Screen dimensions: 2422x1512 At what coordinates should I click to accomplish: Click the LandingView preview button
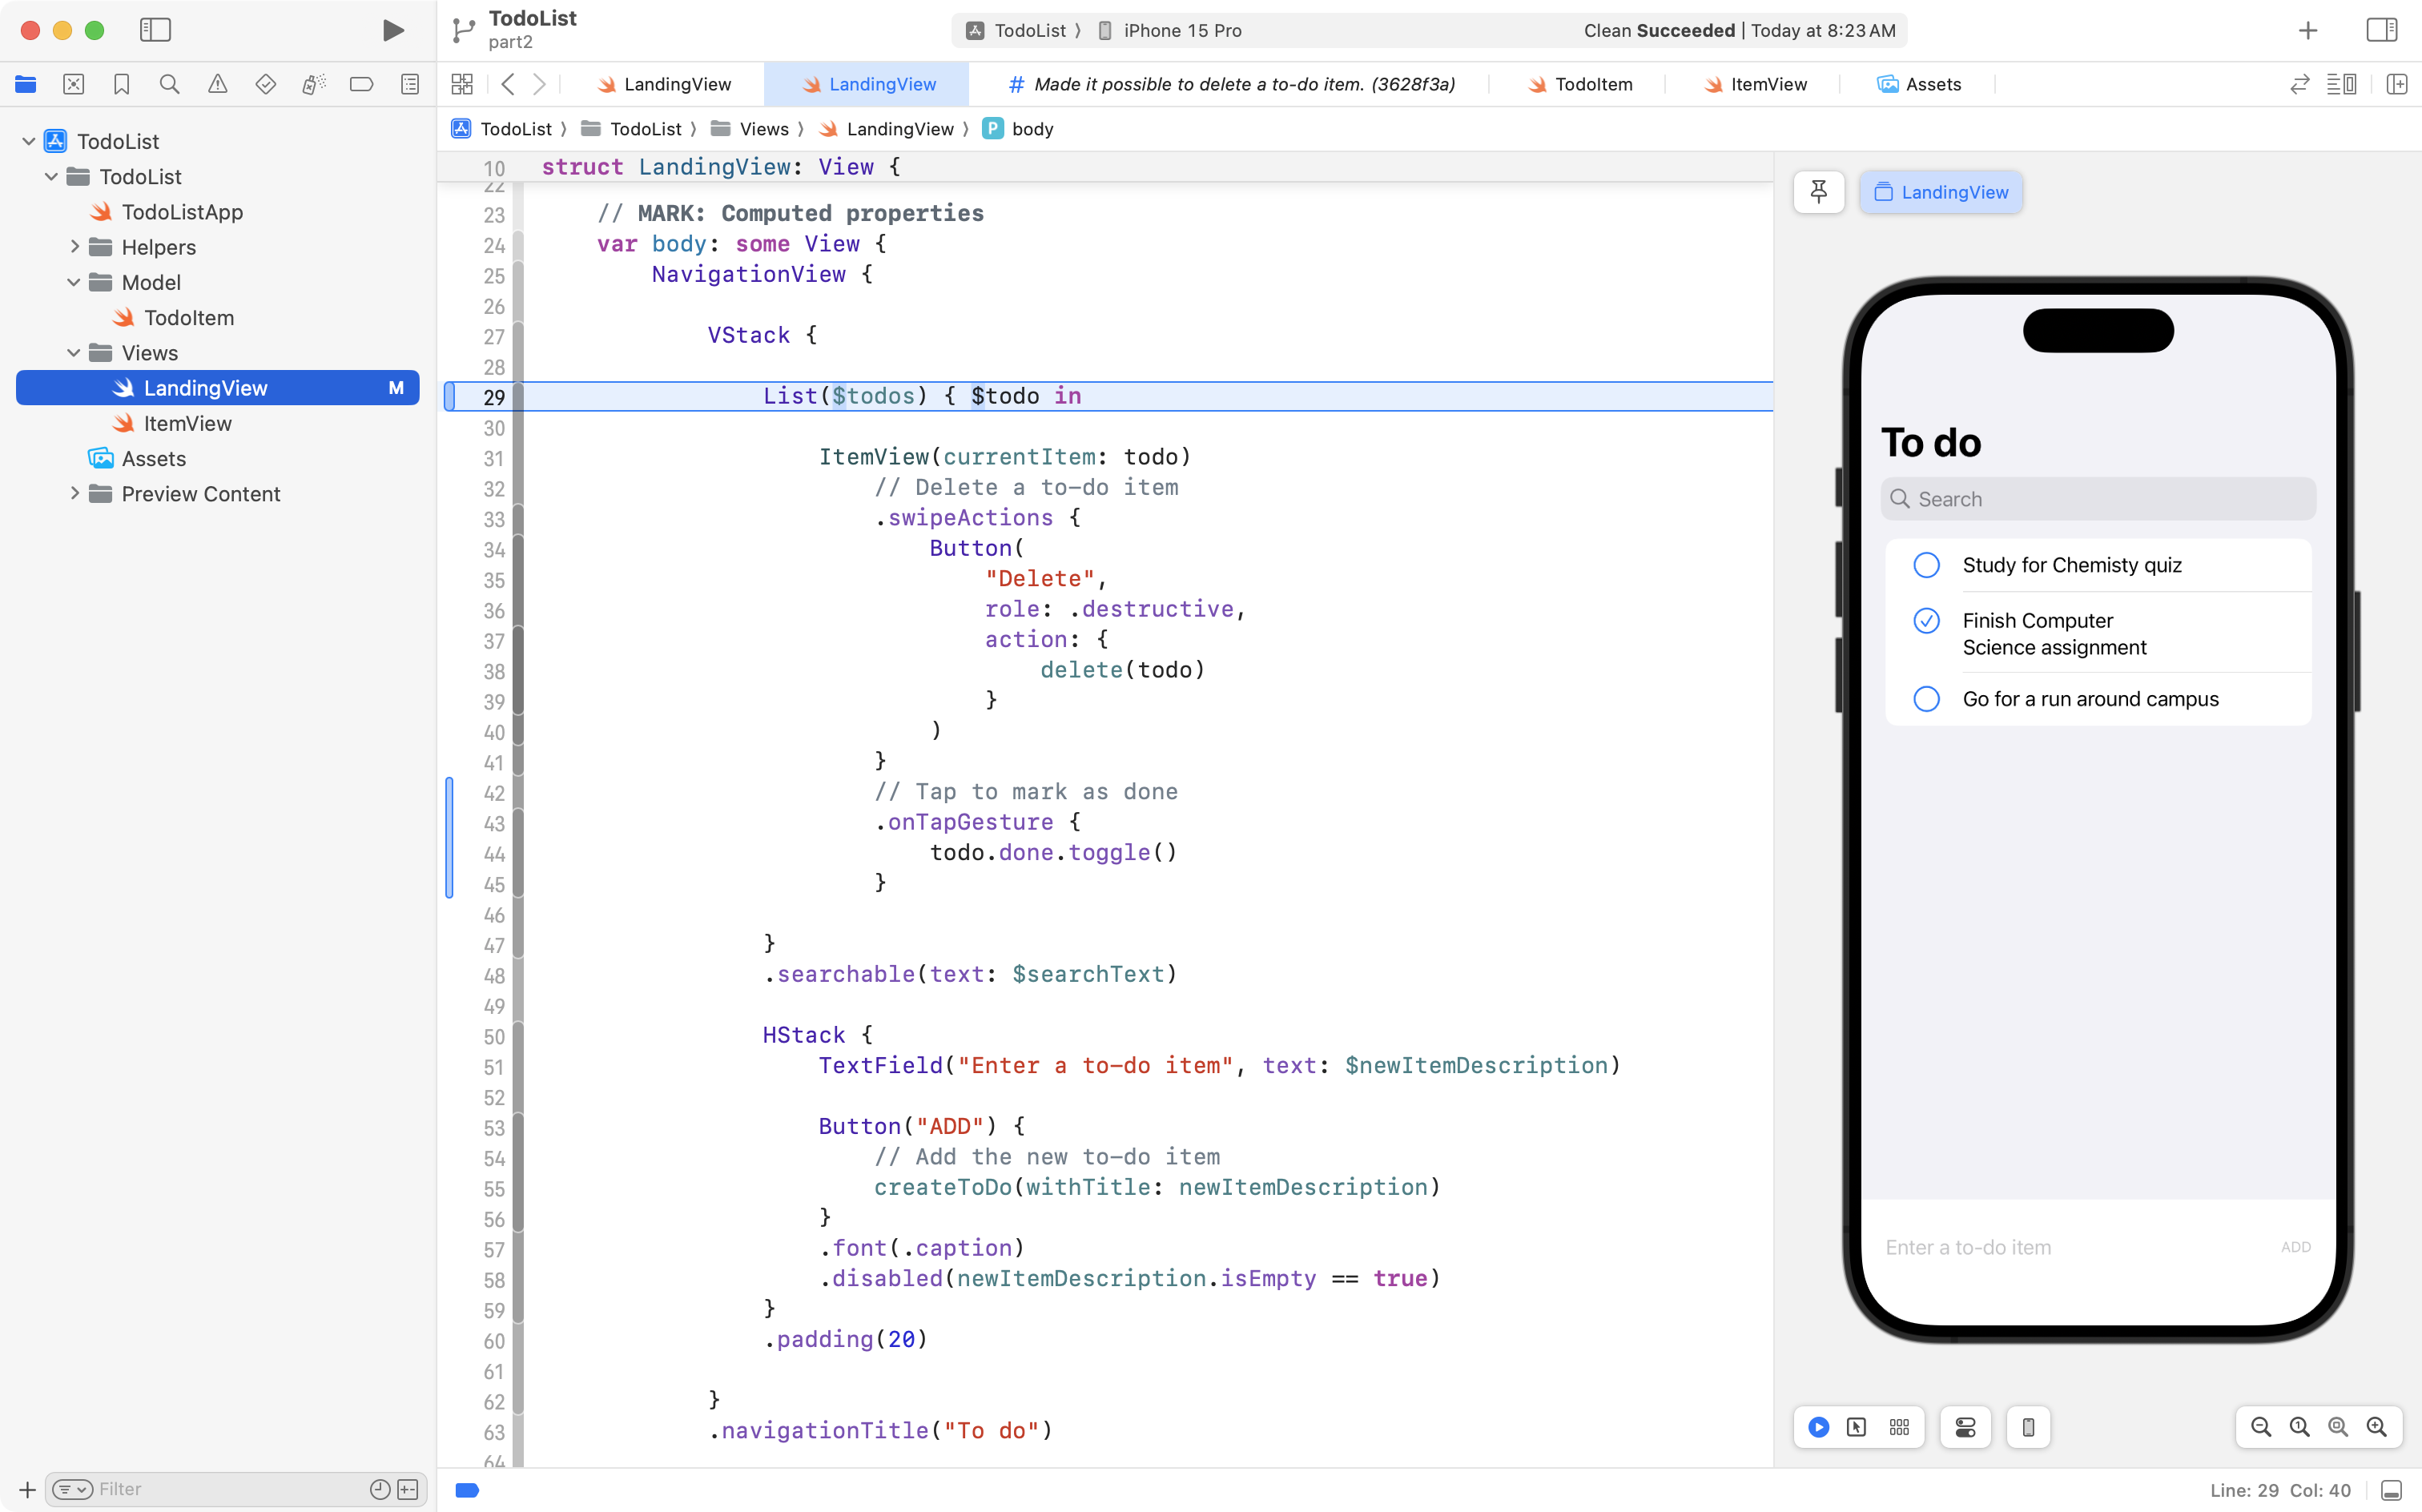[1940, 192]
